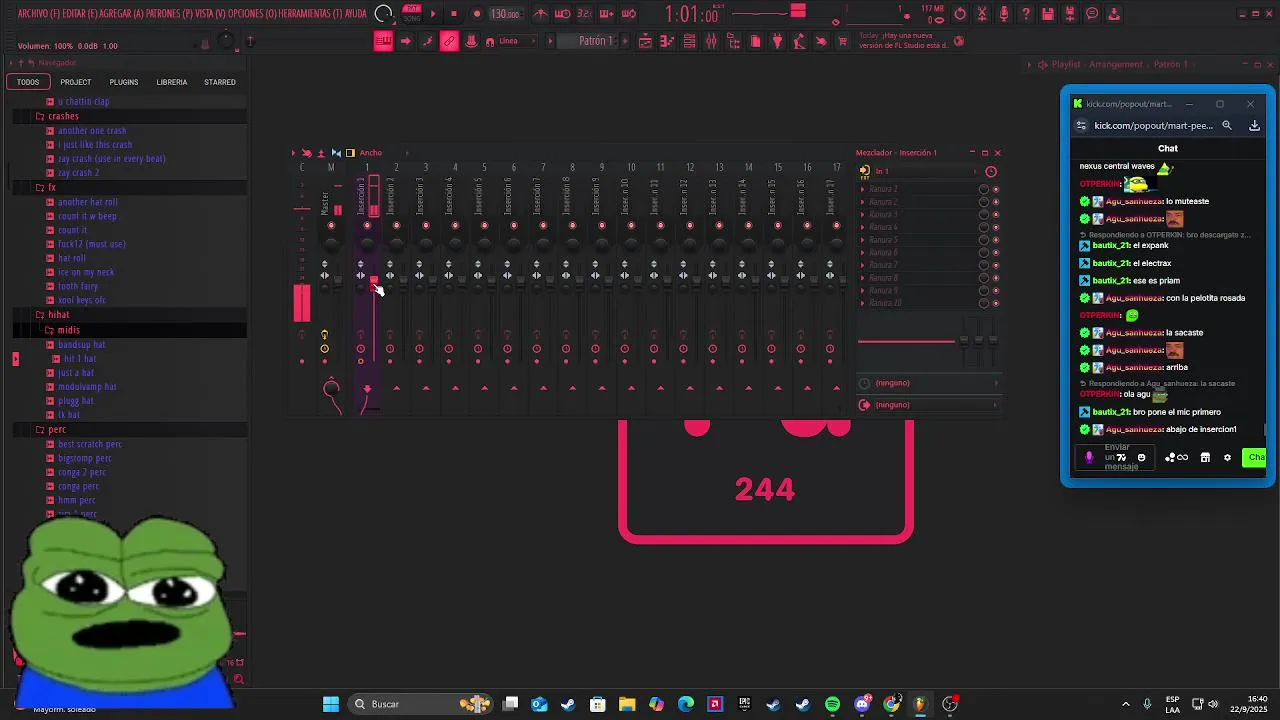Open the upper (ninguno) selector
Viewport: 1280px width, 720px height.
pos(928,383)
